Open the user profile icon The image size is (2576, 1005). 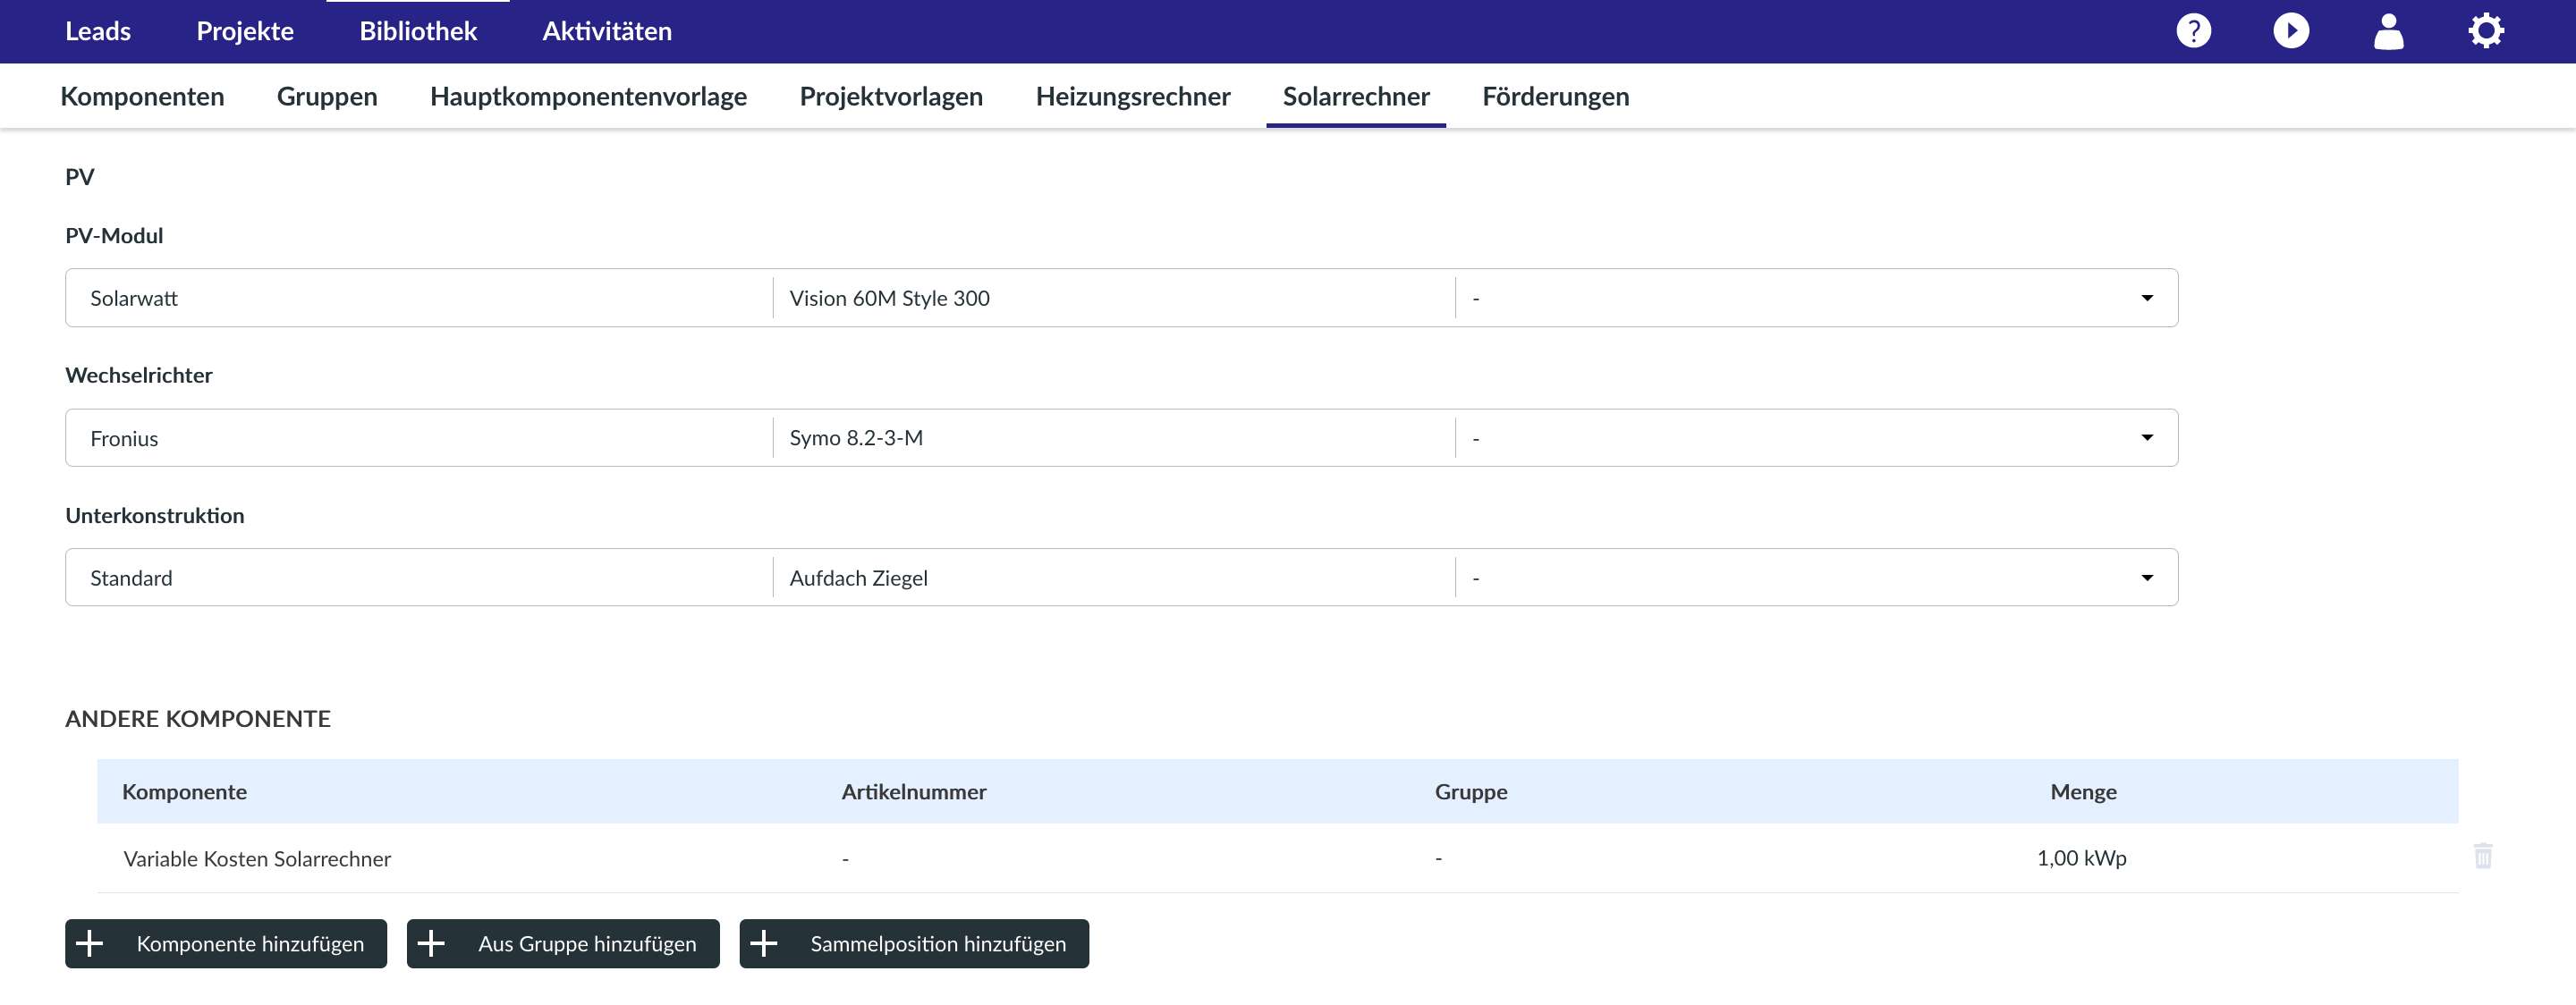[2388, 31]
